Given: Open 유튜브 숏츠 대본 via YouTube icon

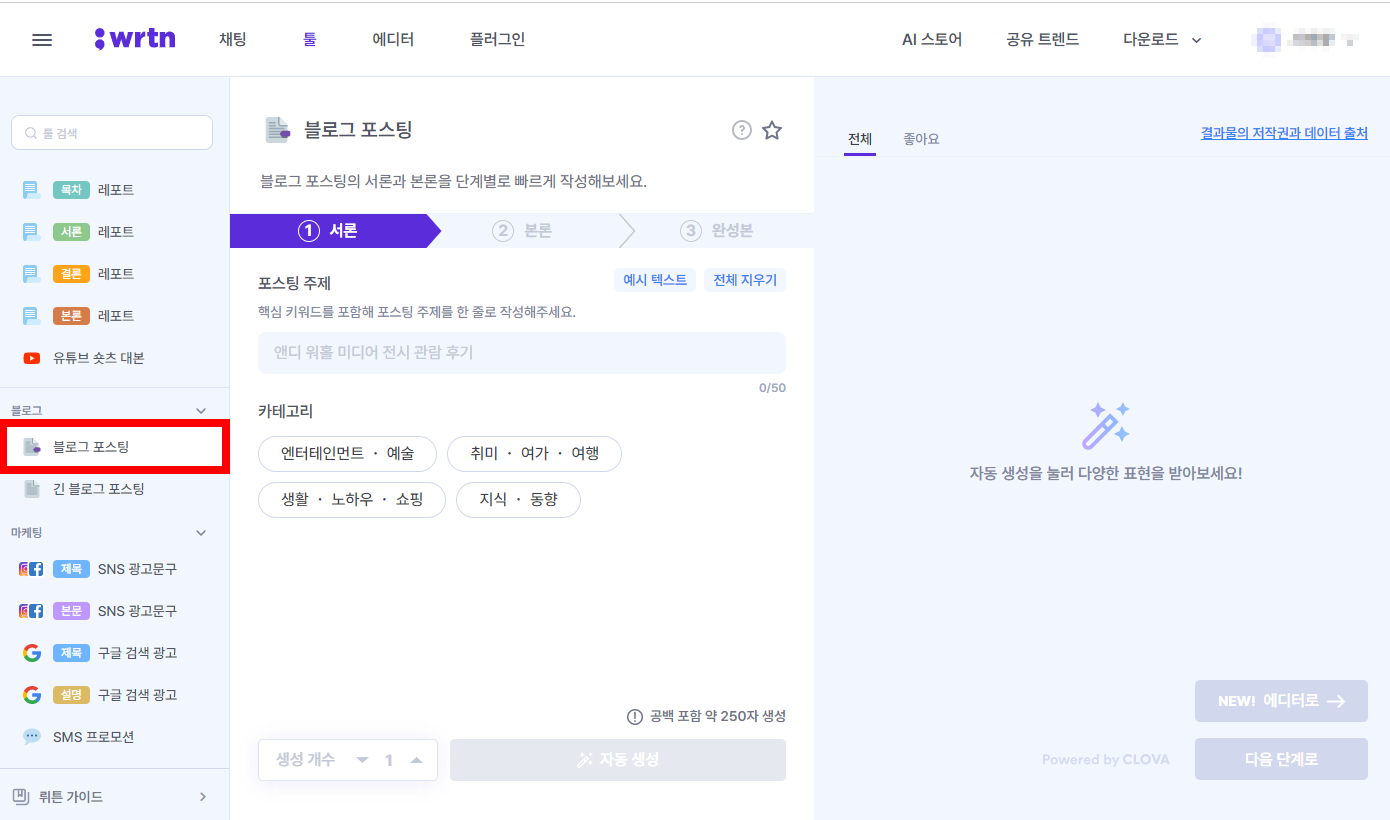Looking at the screenshot, I should coord(31,357).
